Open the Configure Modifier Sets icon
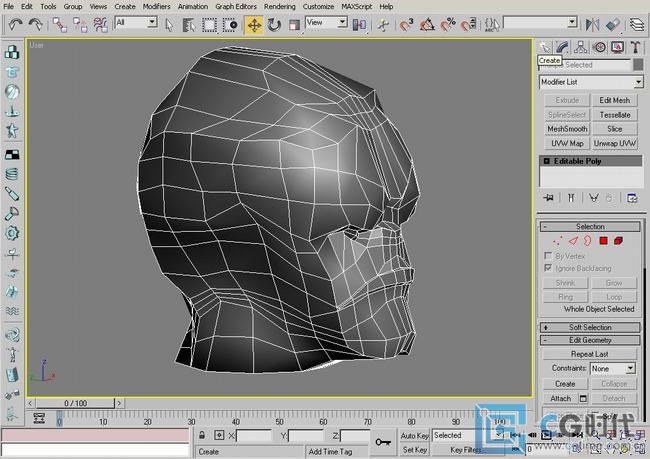Image resolution: width=650 pixels, height=459 pixels. (632, 198)
